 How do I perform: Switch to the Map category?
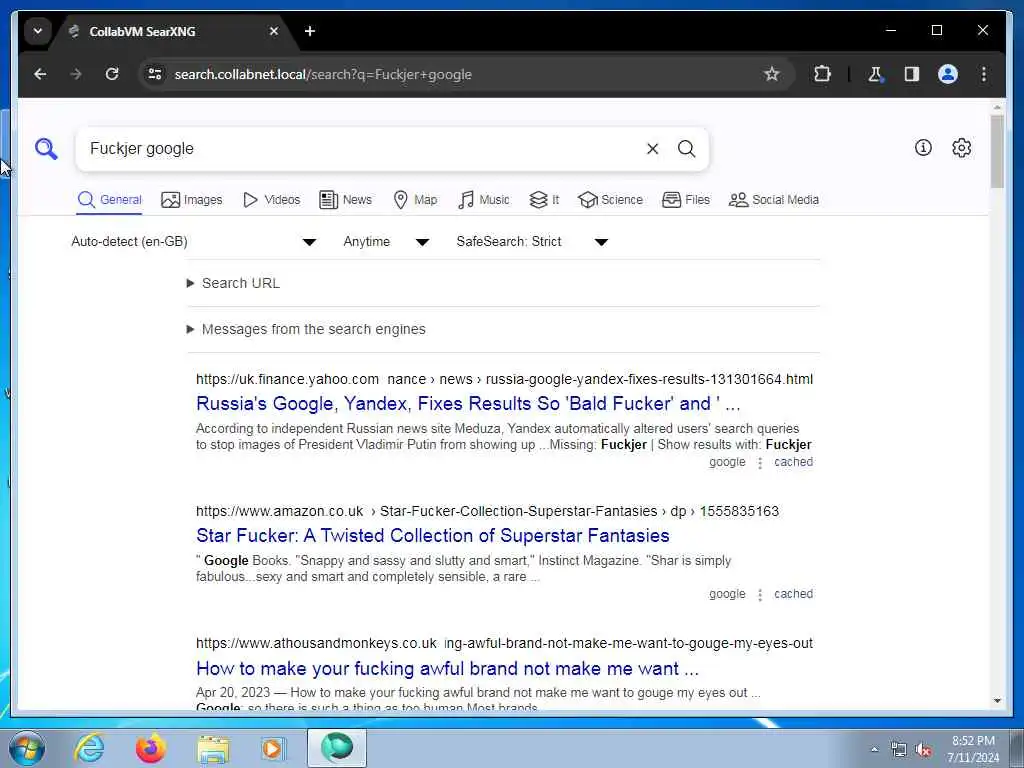tap(415, 200)
